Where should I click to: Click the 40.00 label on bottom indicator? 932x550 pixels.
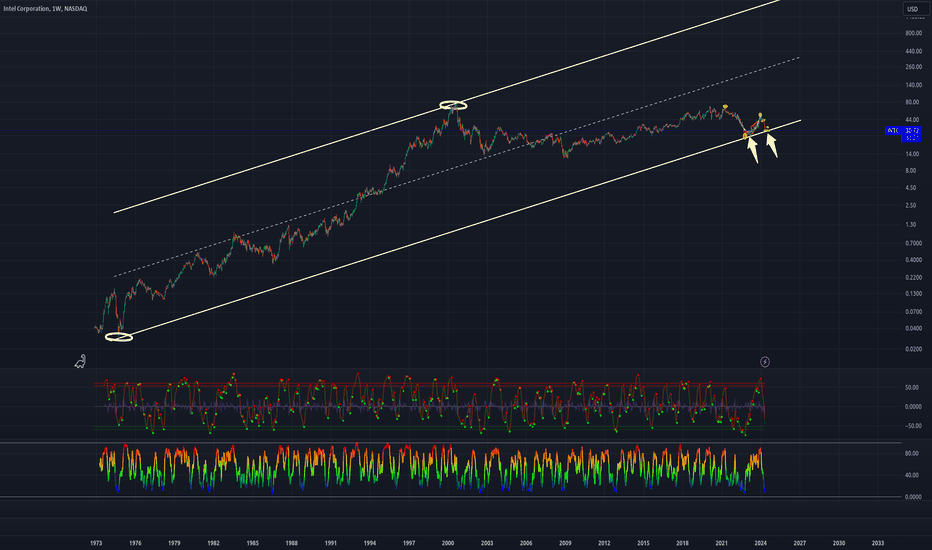click(x=912, y=475)
